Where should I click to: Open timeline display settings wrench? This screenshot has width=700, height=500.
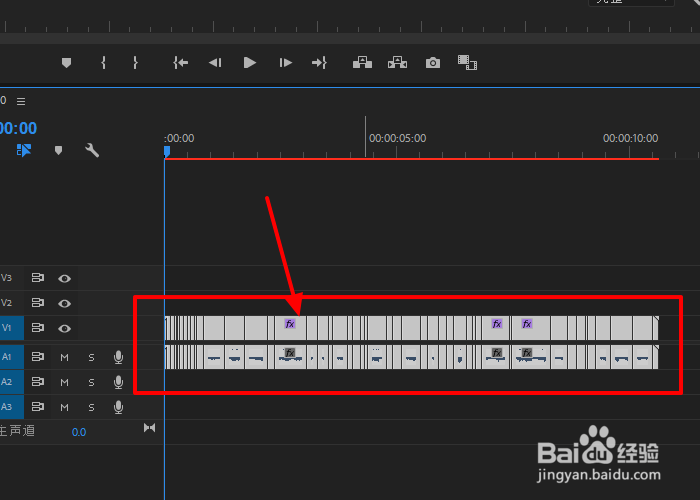click(92, 150)
